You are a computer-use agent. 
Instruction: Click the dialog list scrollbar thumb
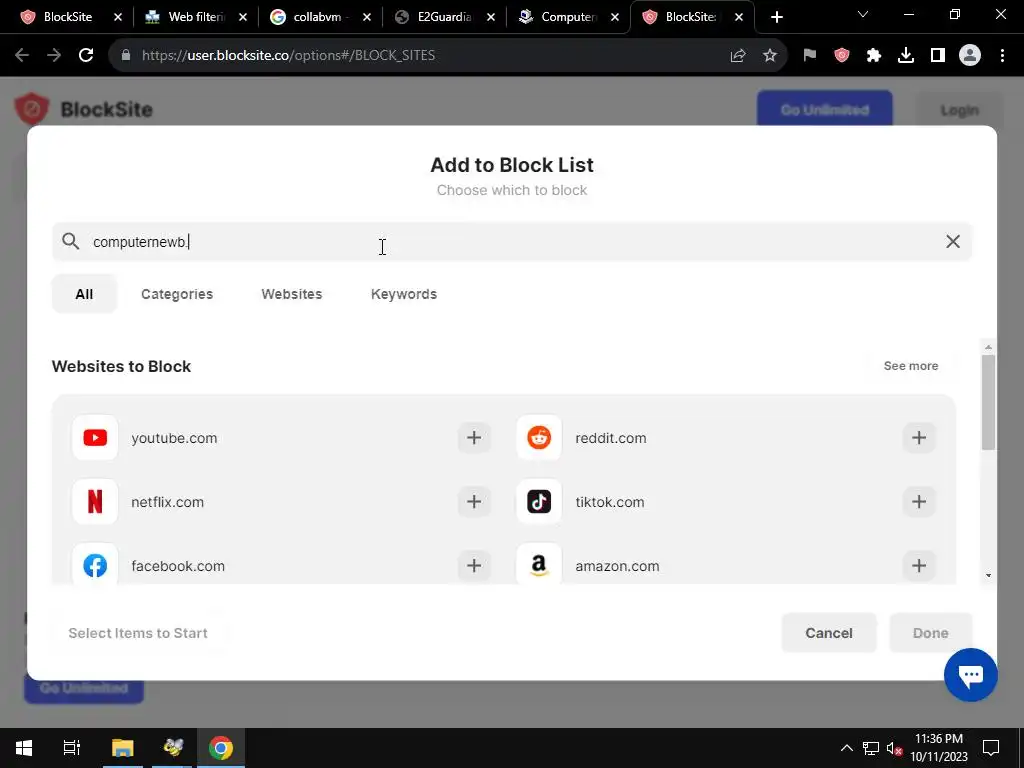[x=988, y=402]
